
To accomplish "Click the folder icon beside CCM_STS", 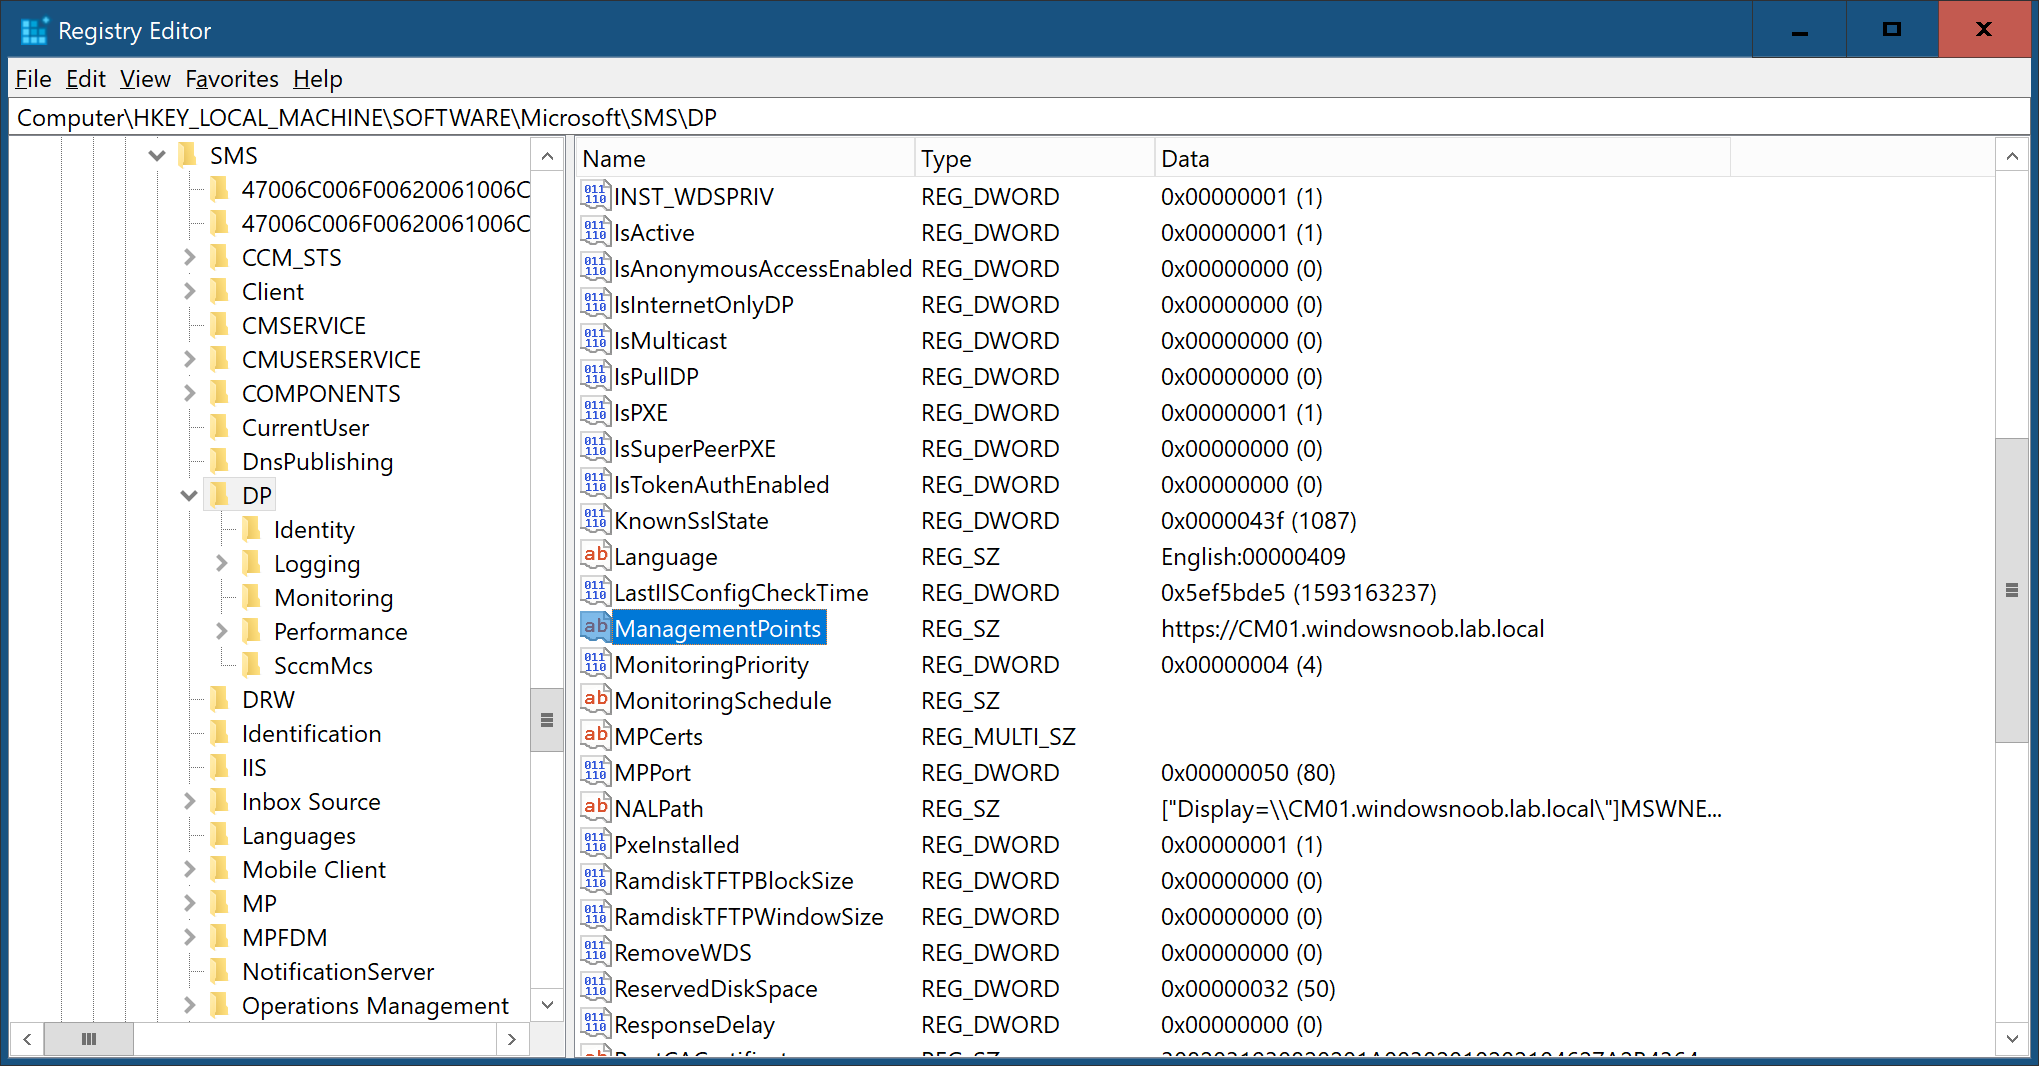I will tap(220, 257).
